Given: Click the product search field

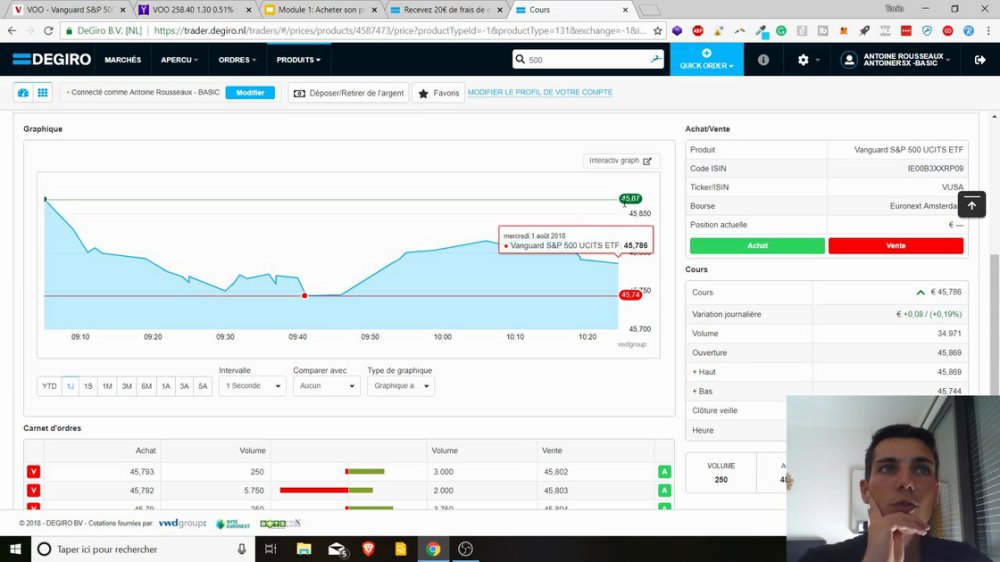Looking at the screenshot, I should [588, 59].
